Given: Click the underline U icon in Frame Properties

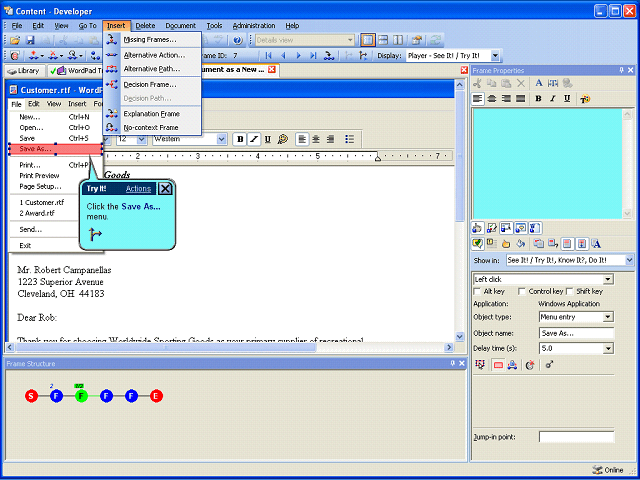Looking at the screenshot, I should pyautogui.click(x=567, y=99).
